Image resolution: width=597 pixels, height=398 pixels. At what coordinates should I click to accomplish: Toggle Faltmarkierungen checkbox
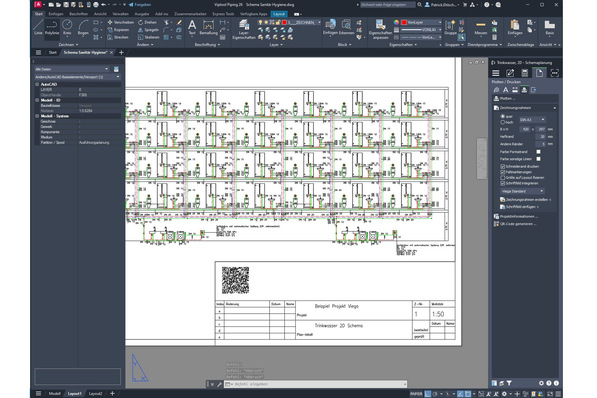[x=503, y=172]
